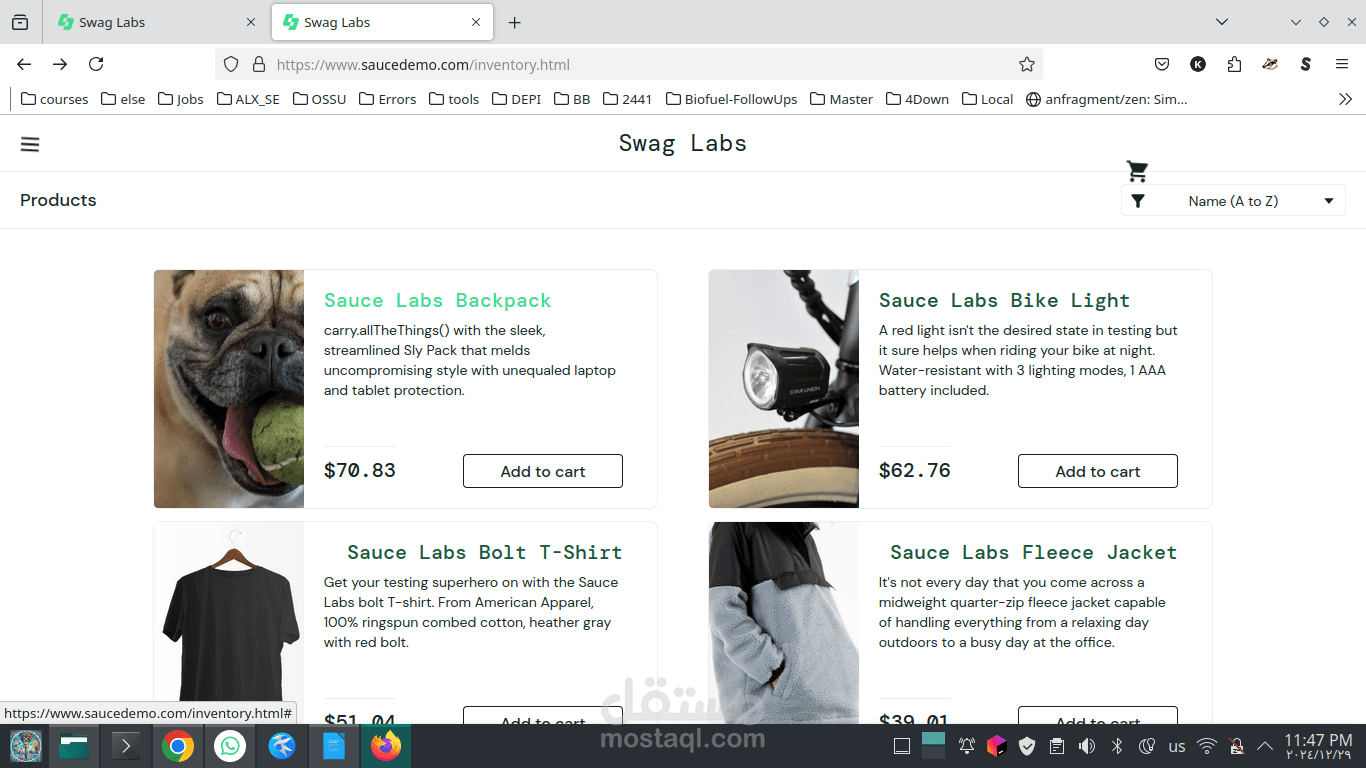The image size is (1366, 768).
Task: Open the courses bookmark folder
Action: 55,99
